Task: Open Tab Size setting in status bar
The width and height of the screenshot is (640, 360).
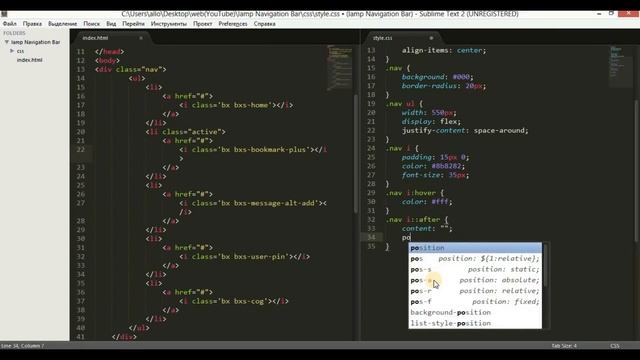Action: click(564, 346)
